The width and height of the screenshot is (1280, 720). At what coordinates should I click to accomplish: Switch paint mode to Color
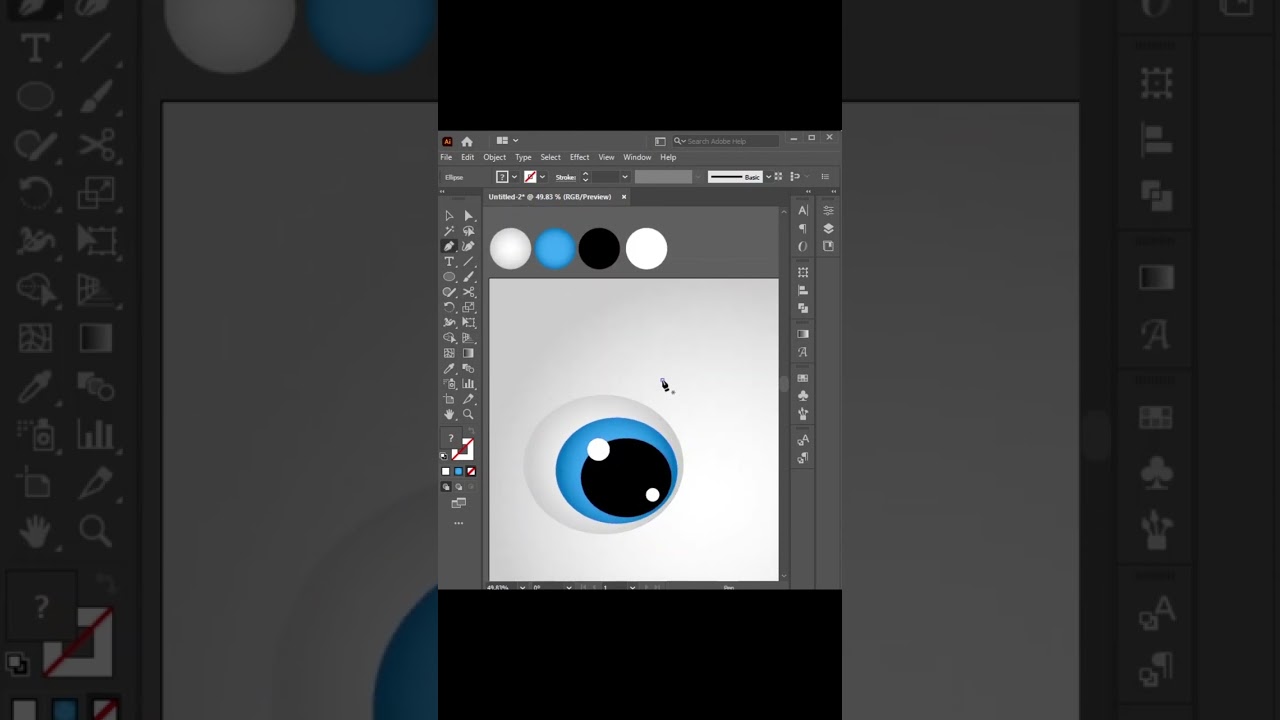point(446,471)
